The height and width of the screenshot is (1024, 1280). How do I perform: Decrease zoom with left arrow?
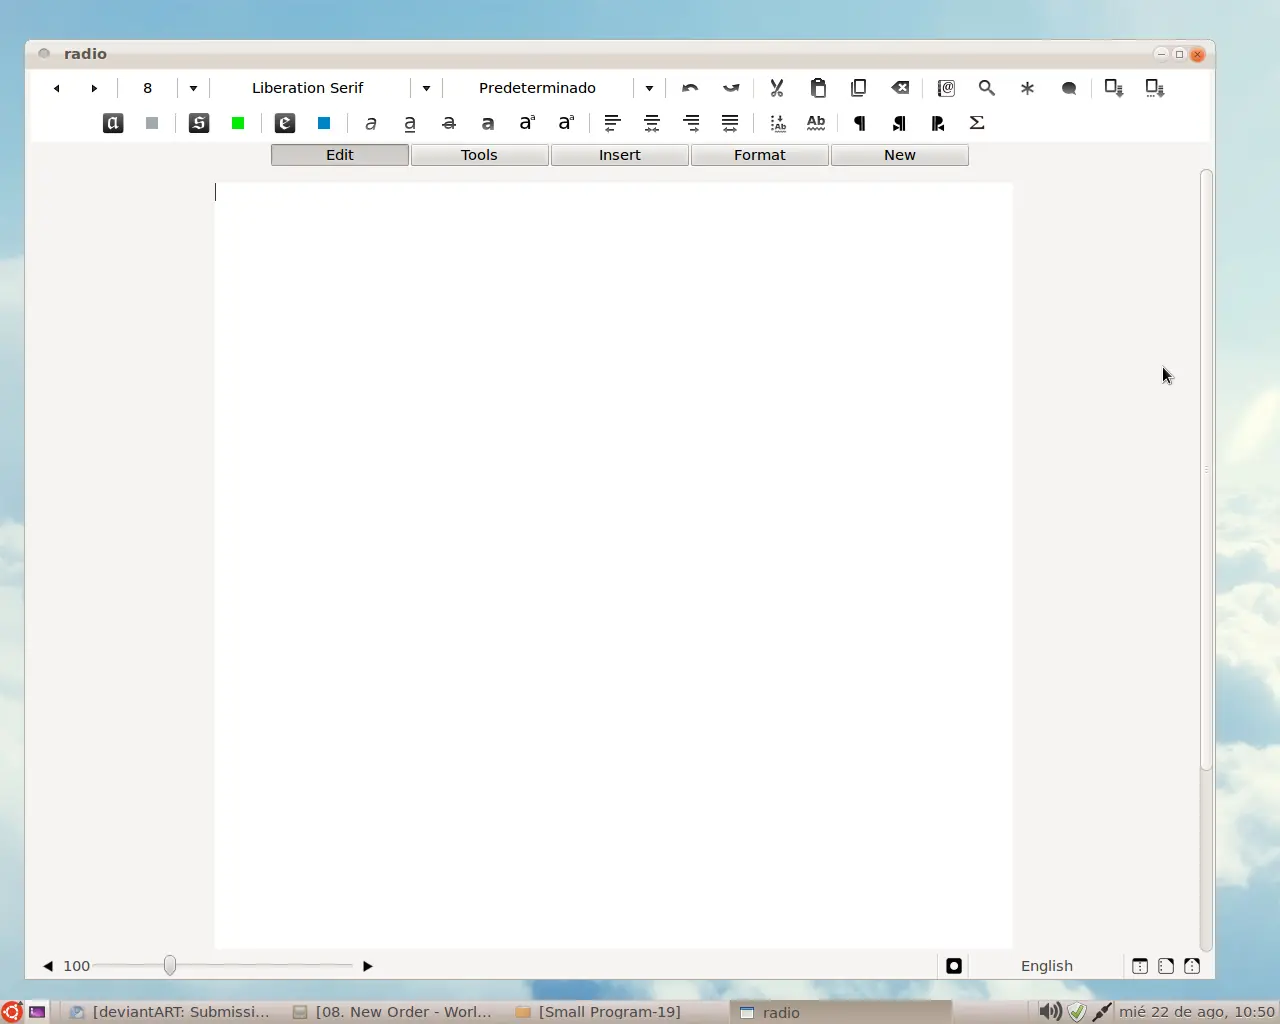pos(47,966)
